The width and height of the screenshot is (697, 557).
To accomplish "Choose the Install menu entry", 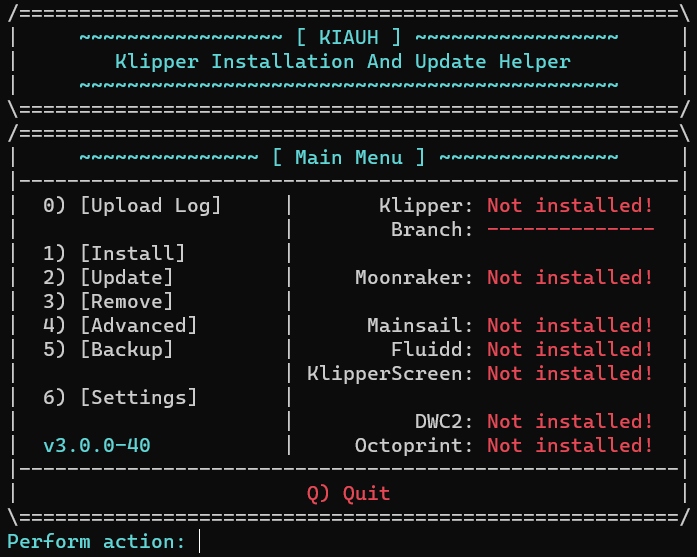I will [114, 254].
